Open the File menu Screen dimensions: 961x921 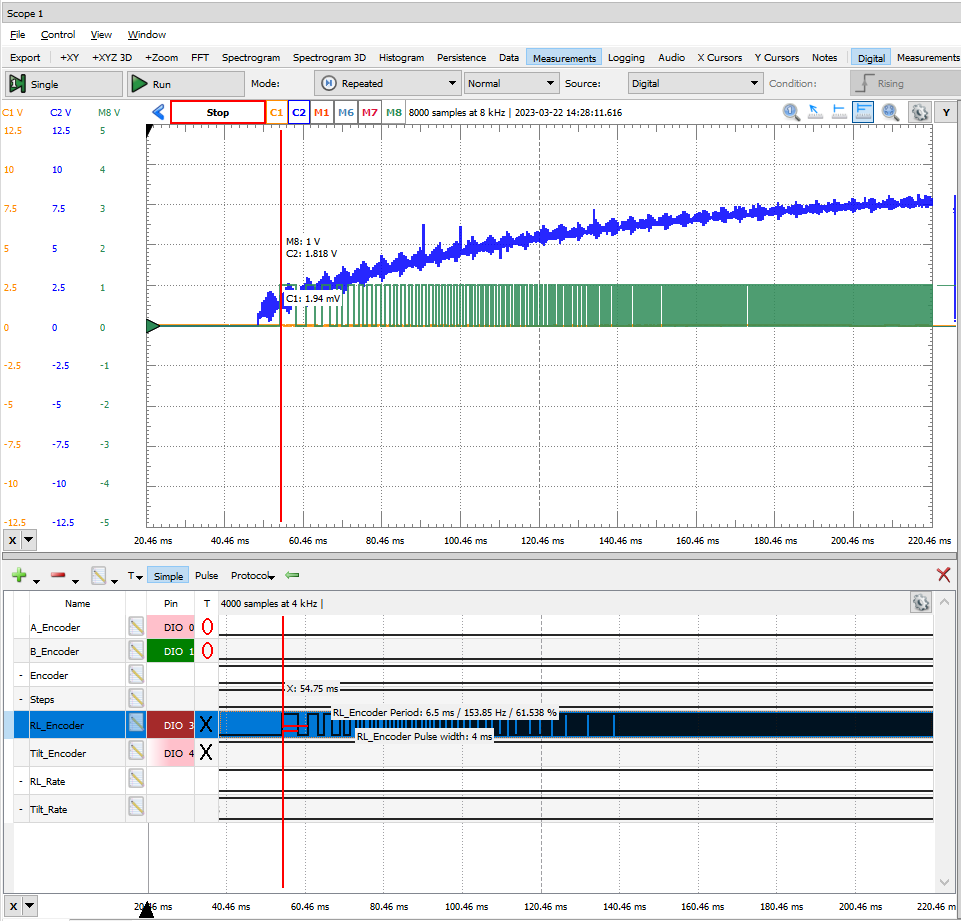[18, 34]
